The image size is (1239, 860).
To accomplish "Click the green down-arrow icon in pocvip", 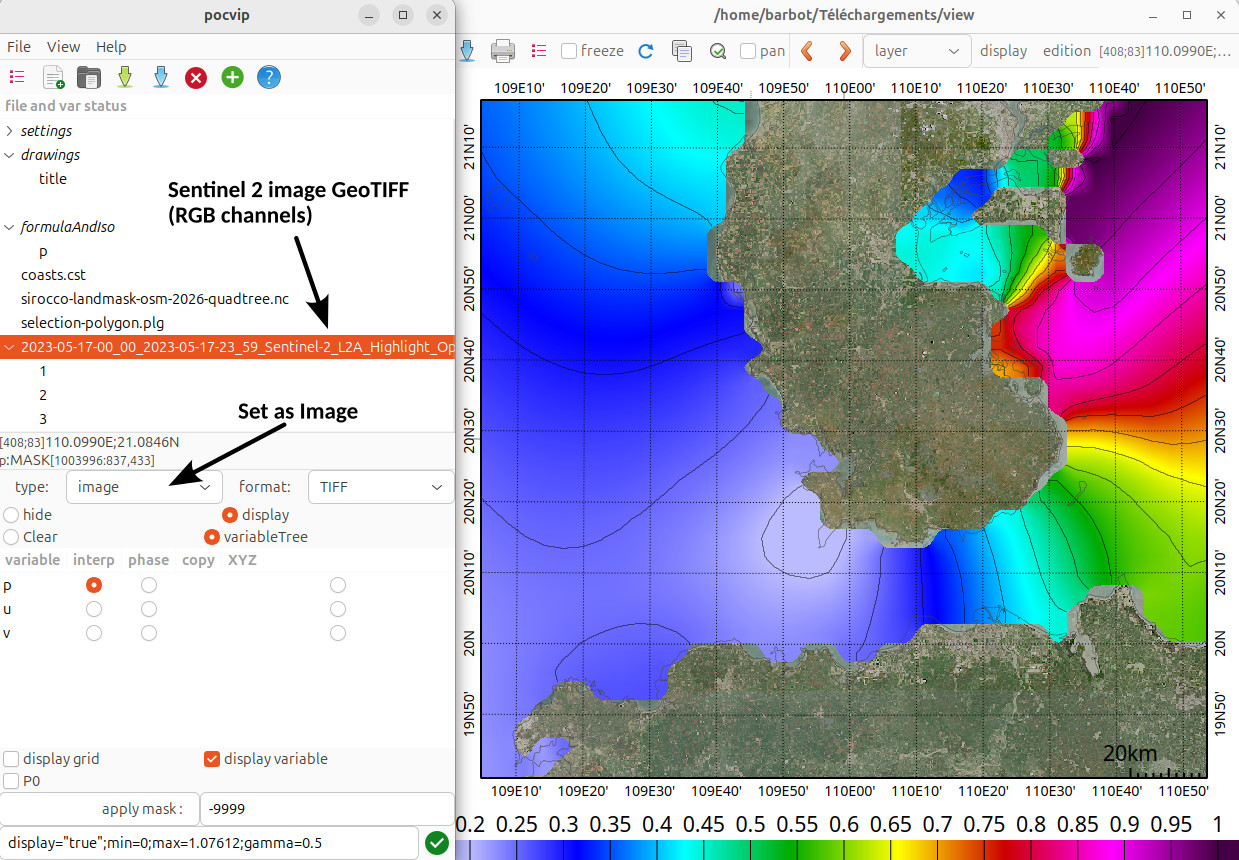I will (125, 77).
